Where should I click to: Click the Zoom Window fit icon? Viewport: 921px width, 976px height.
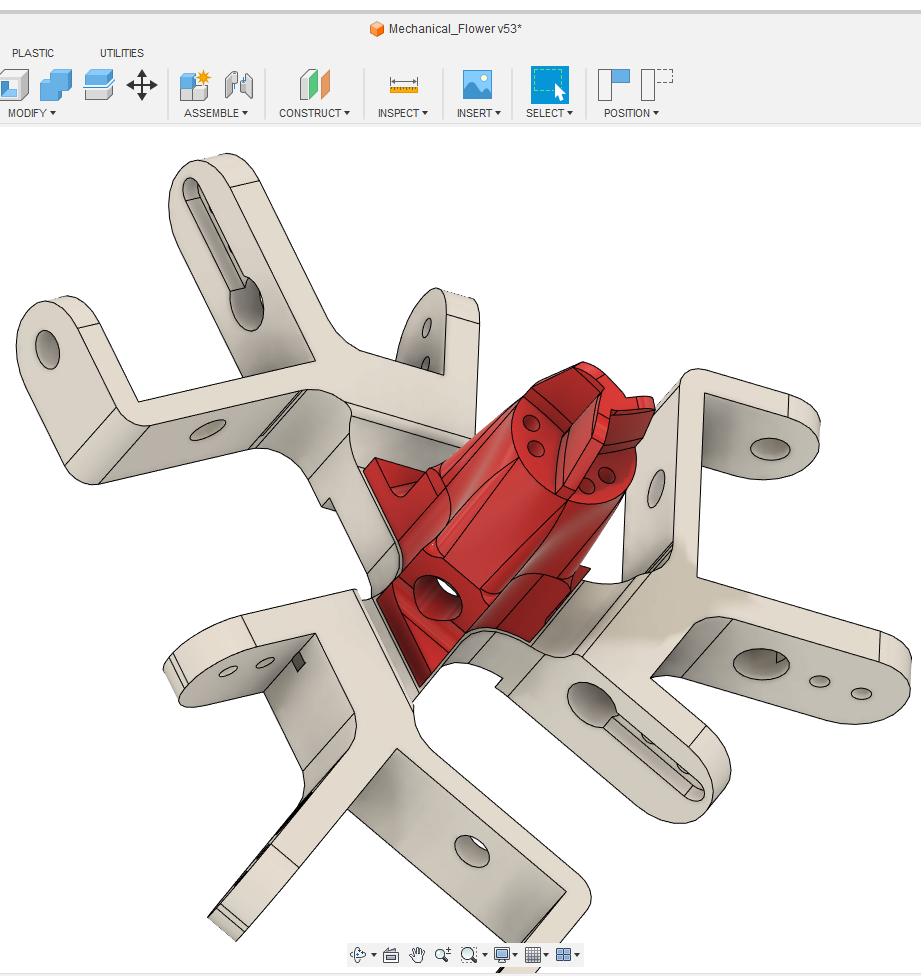pyautogui.click(x=469, y=954)
